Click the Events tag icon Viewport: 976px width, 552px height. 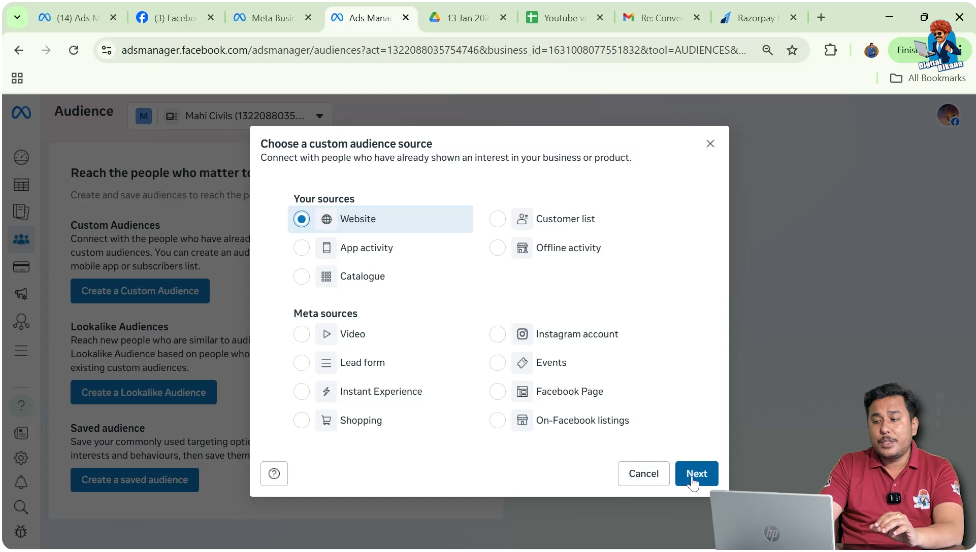522,363
